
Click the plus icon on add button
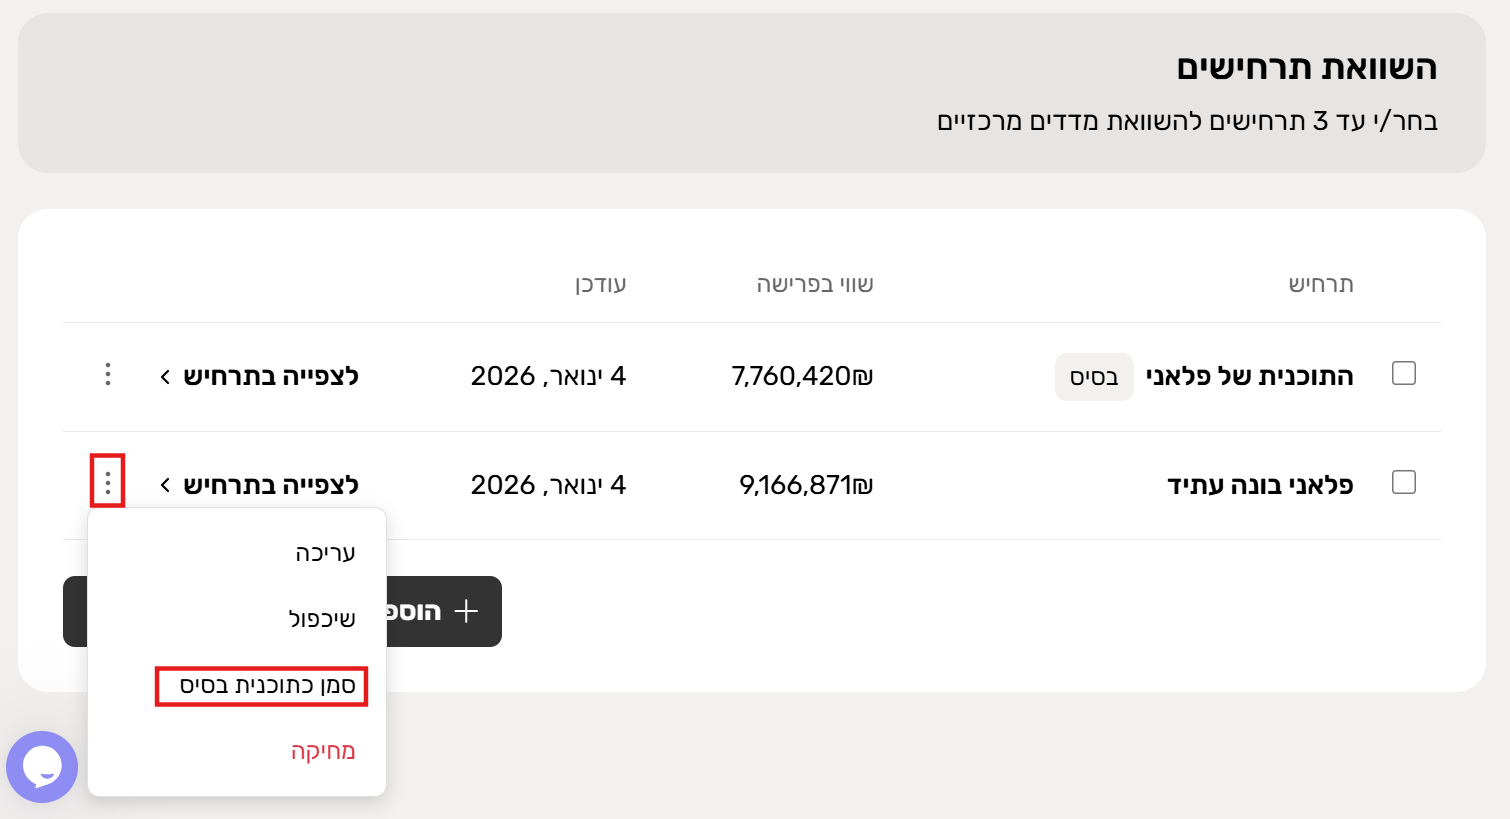coord(466,611)
